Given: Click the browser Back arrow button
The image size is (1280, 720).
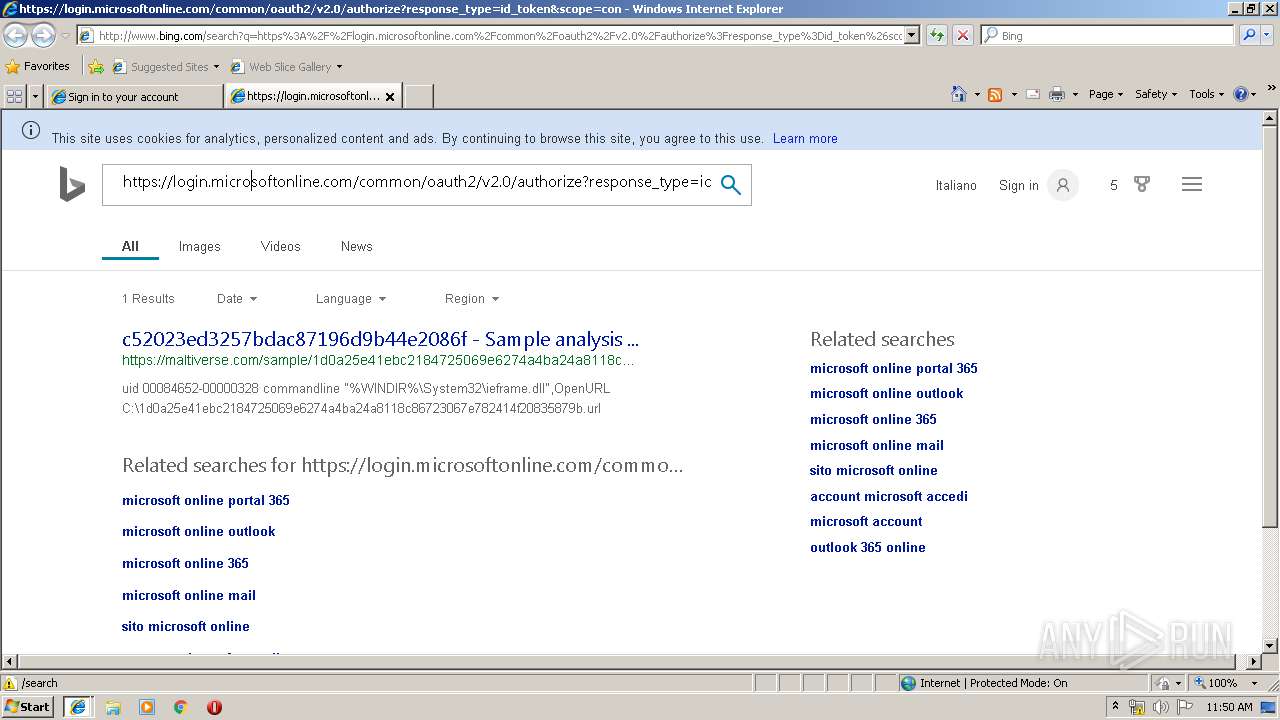Looking at the screenshot, I should click(15, 35).
